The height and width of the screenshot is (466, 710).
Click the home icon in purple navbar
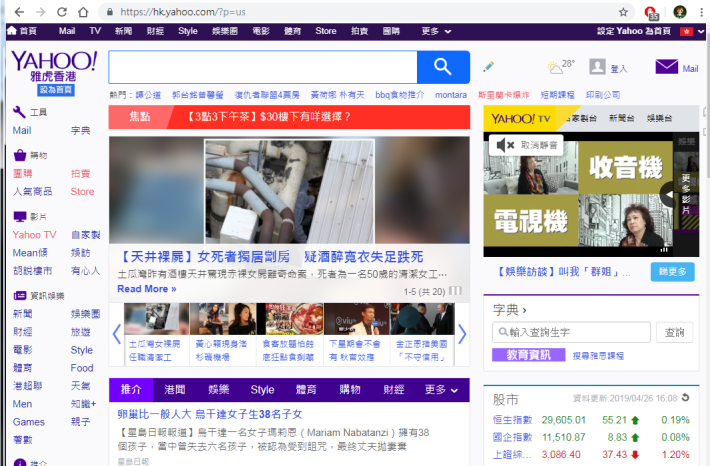12,30
